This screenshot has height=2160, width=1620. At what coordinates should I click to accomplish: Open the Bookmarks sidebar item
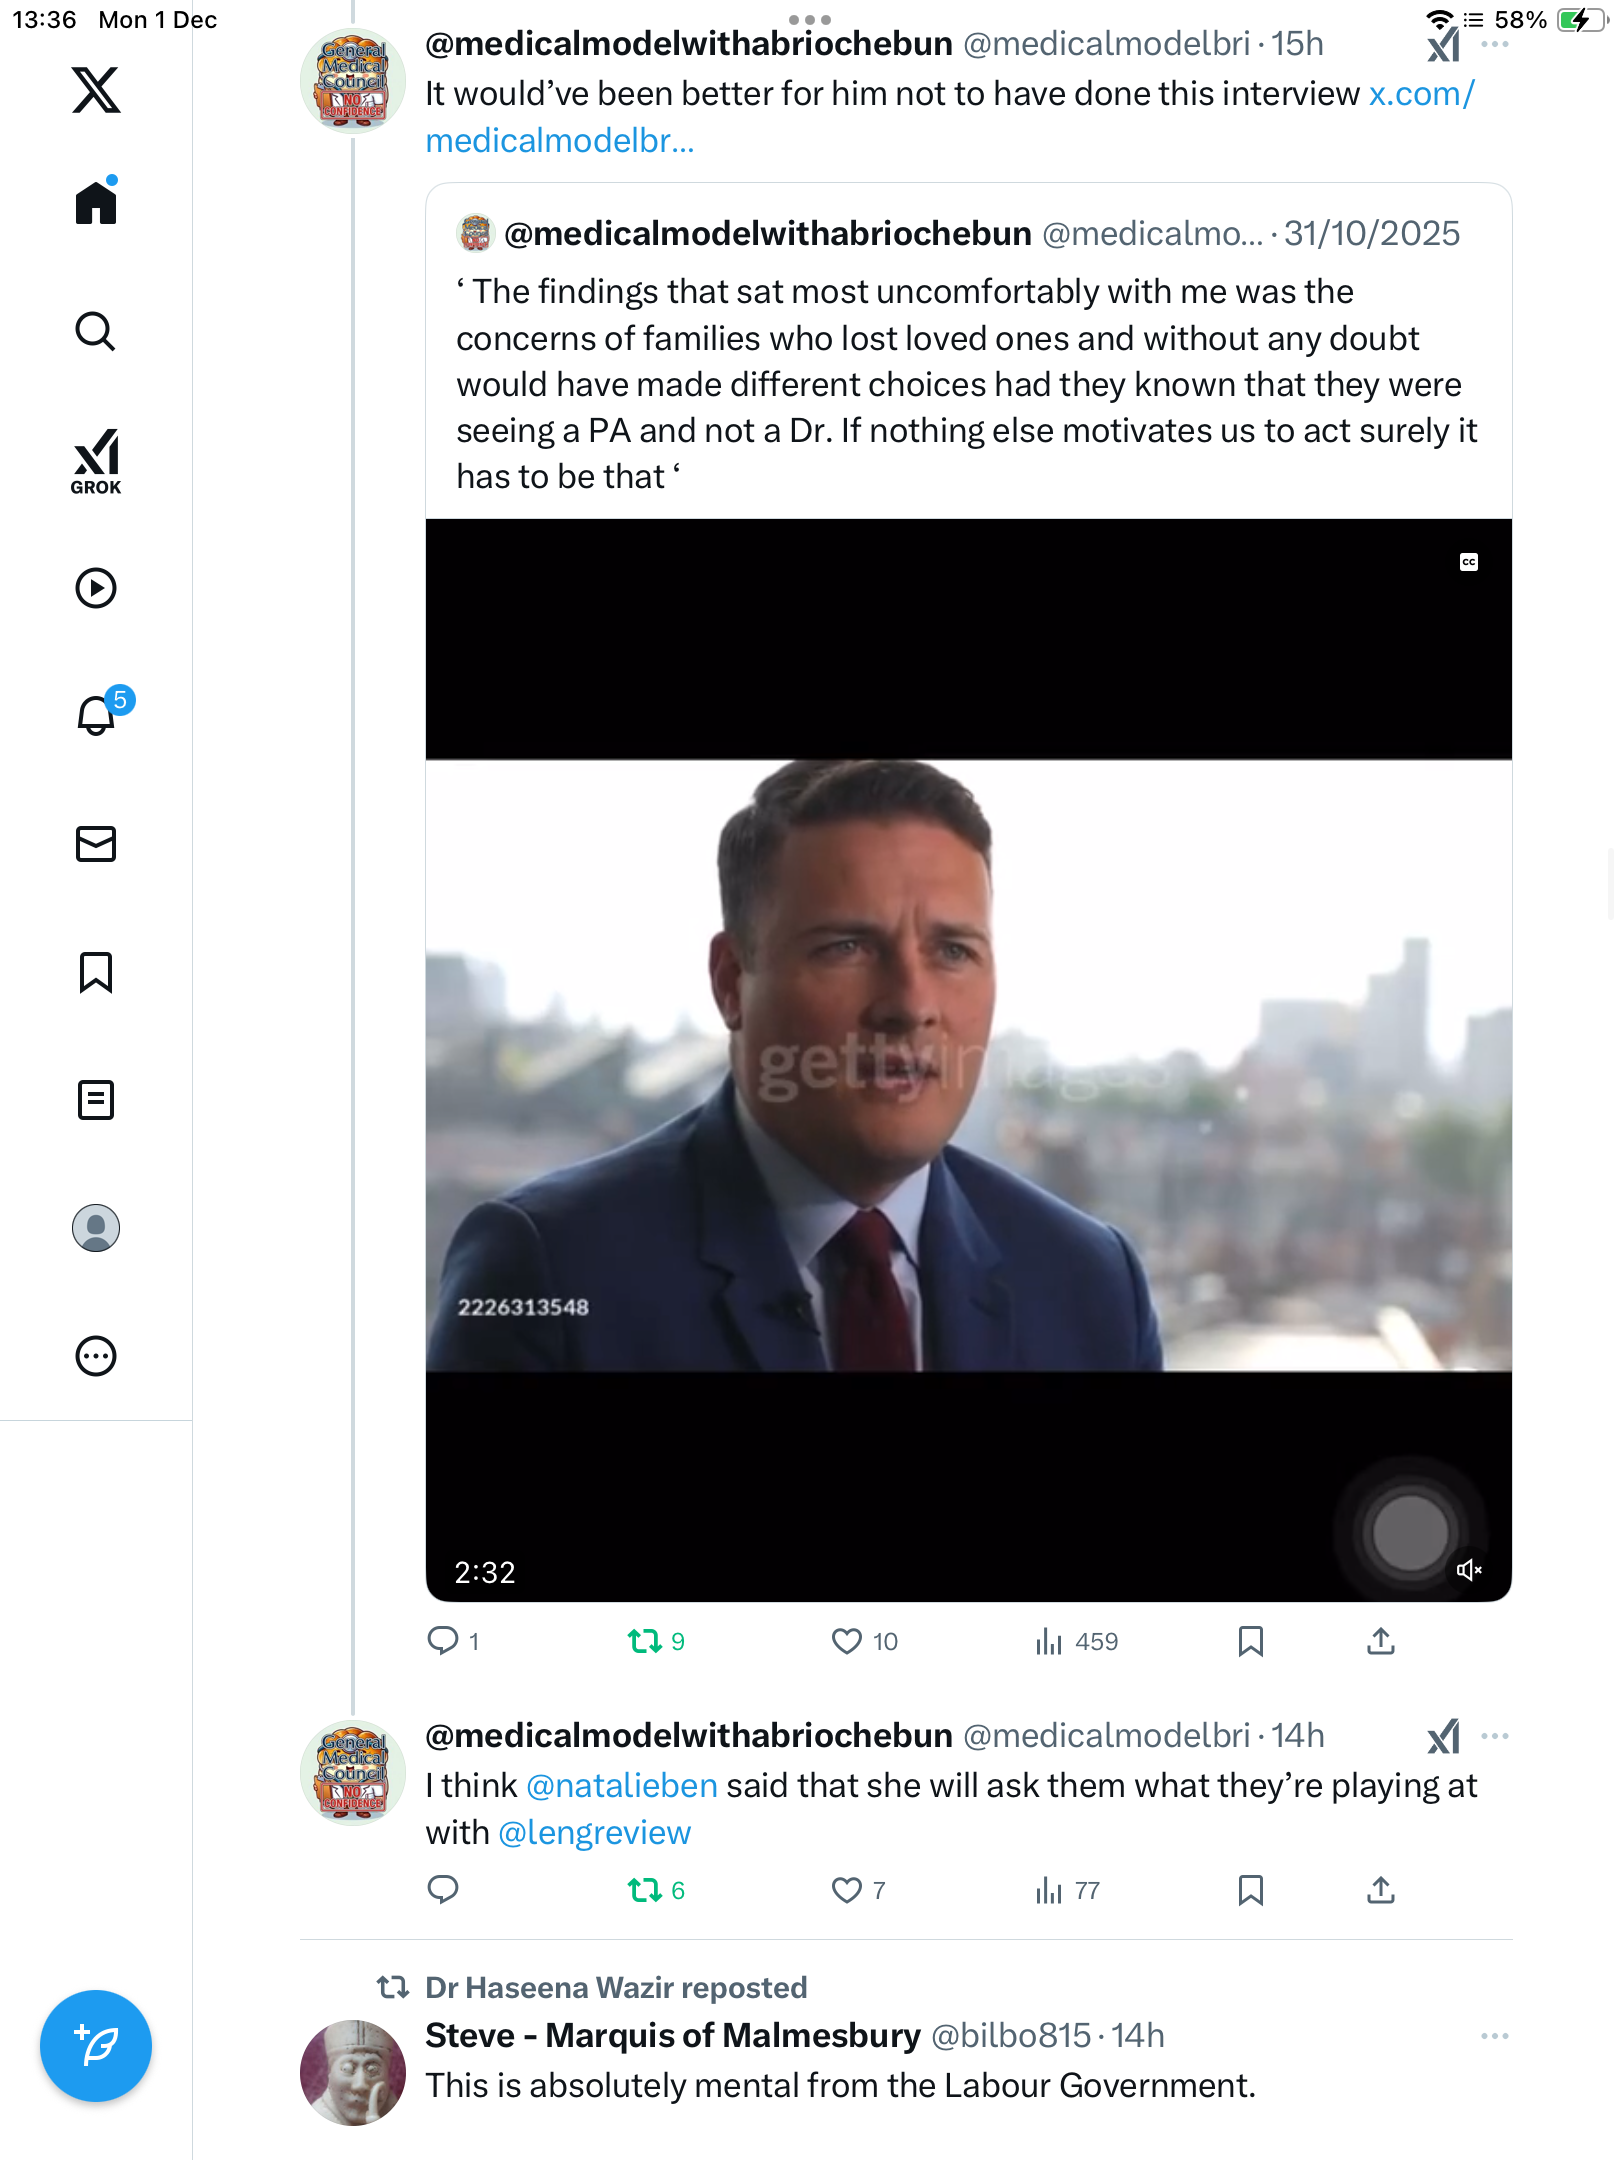point(96,972)
